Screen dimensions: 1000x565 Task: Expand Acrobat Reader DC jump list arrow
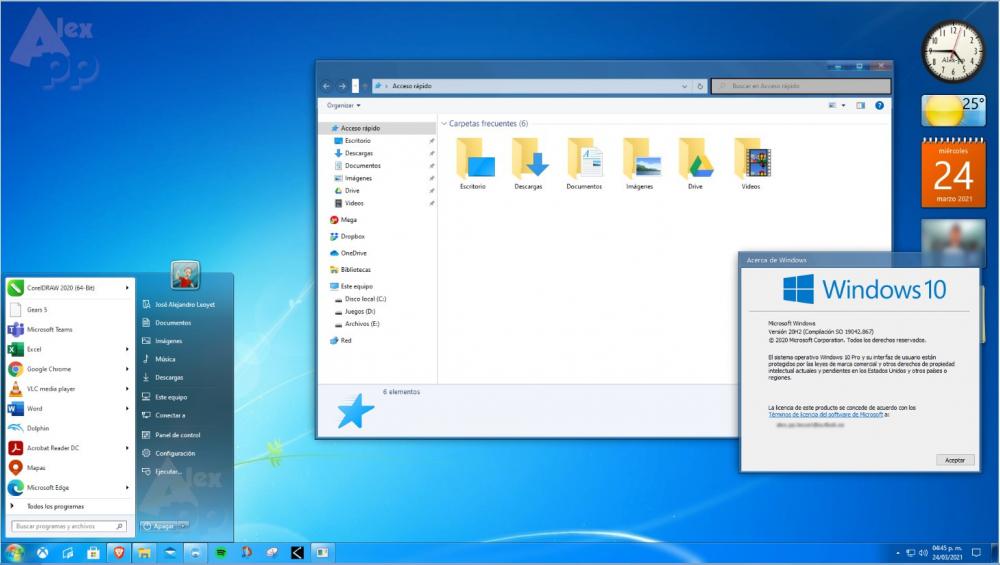click(127, 448)
